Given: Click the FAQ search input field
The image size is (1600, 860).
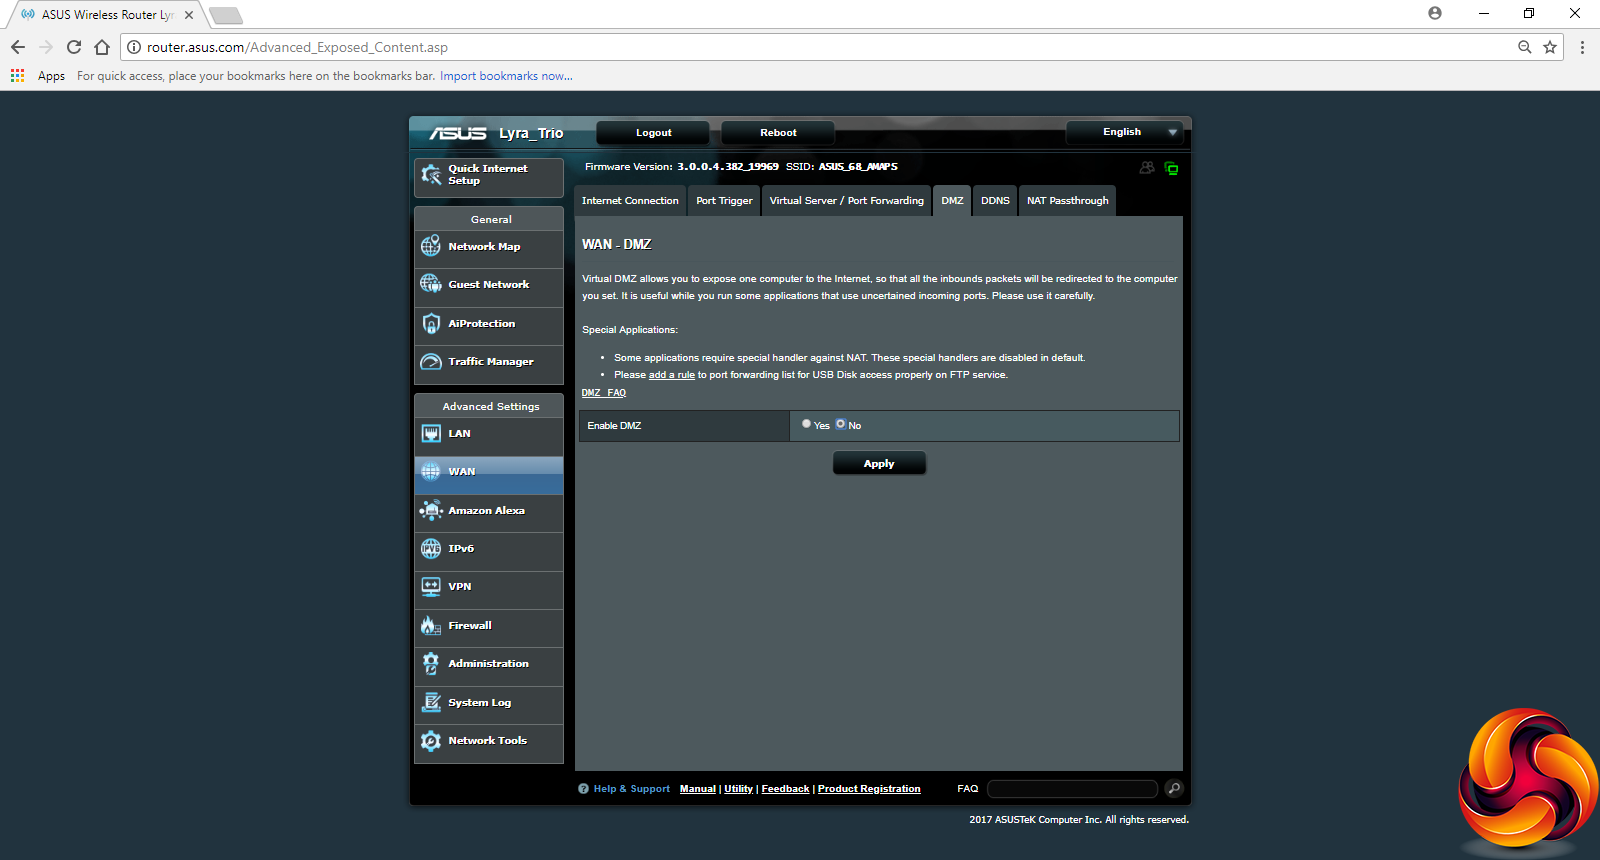Looking at the screenshot, I should point(1072,789).
